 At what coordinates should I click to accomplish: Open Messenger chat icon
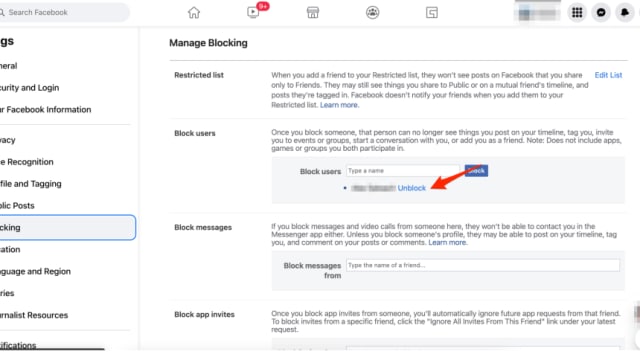pos(601,13)
